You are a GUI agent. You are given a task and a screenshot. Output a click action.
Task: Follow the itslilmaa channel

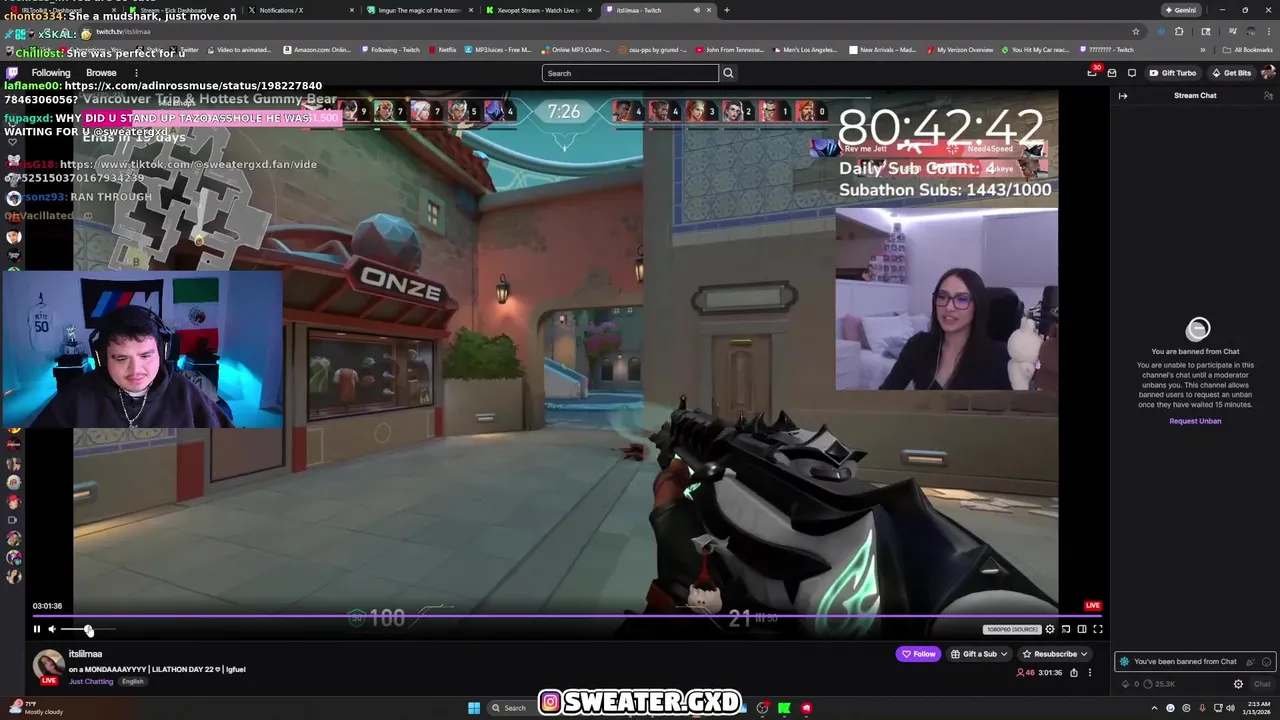pos(918,654)
